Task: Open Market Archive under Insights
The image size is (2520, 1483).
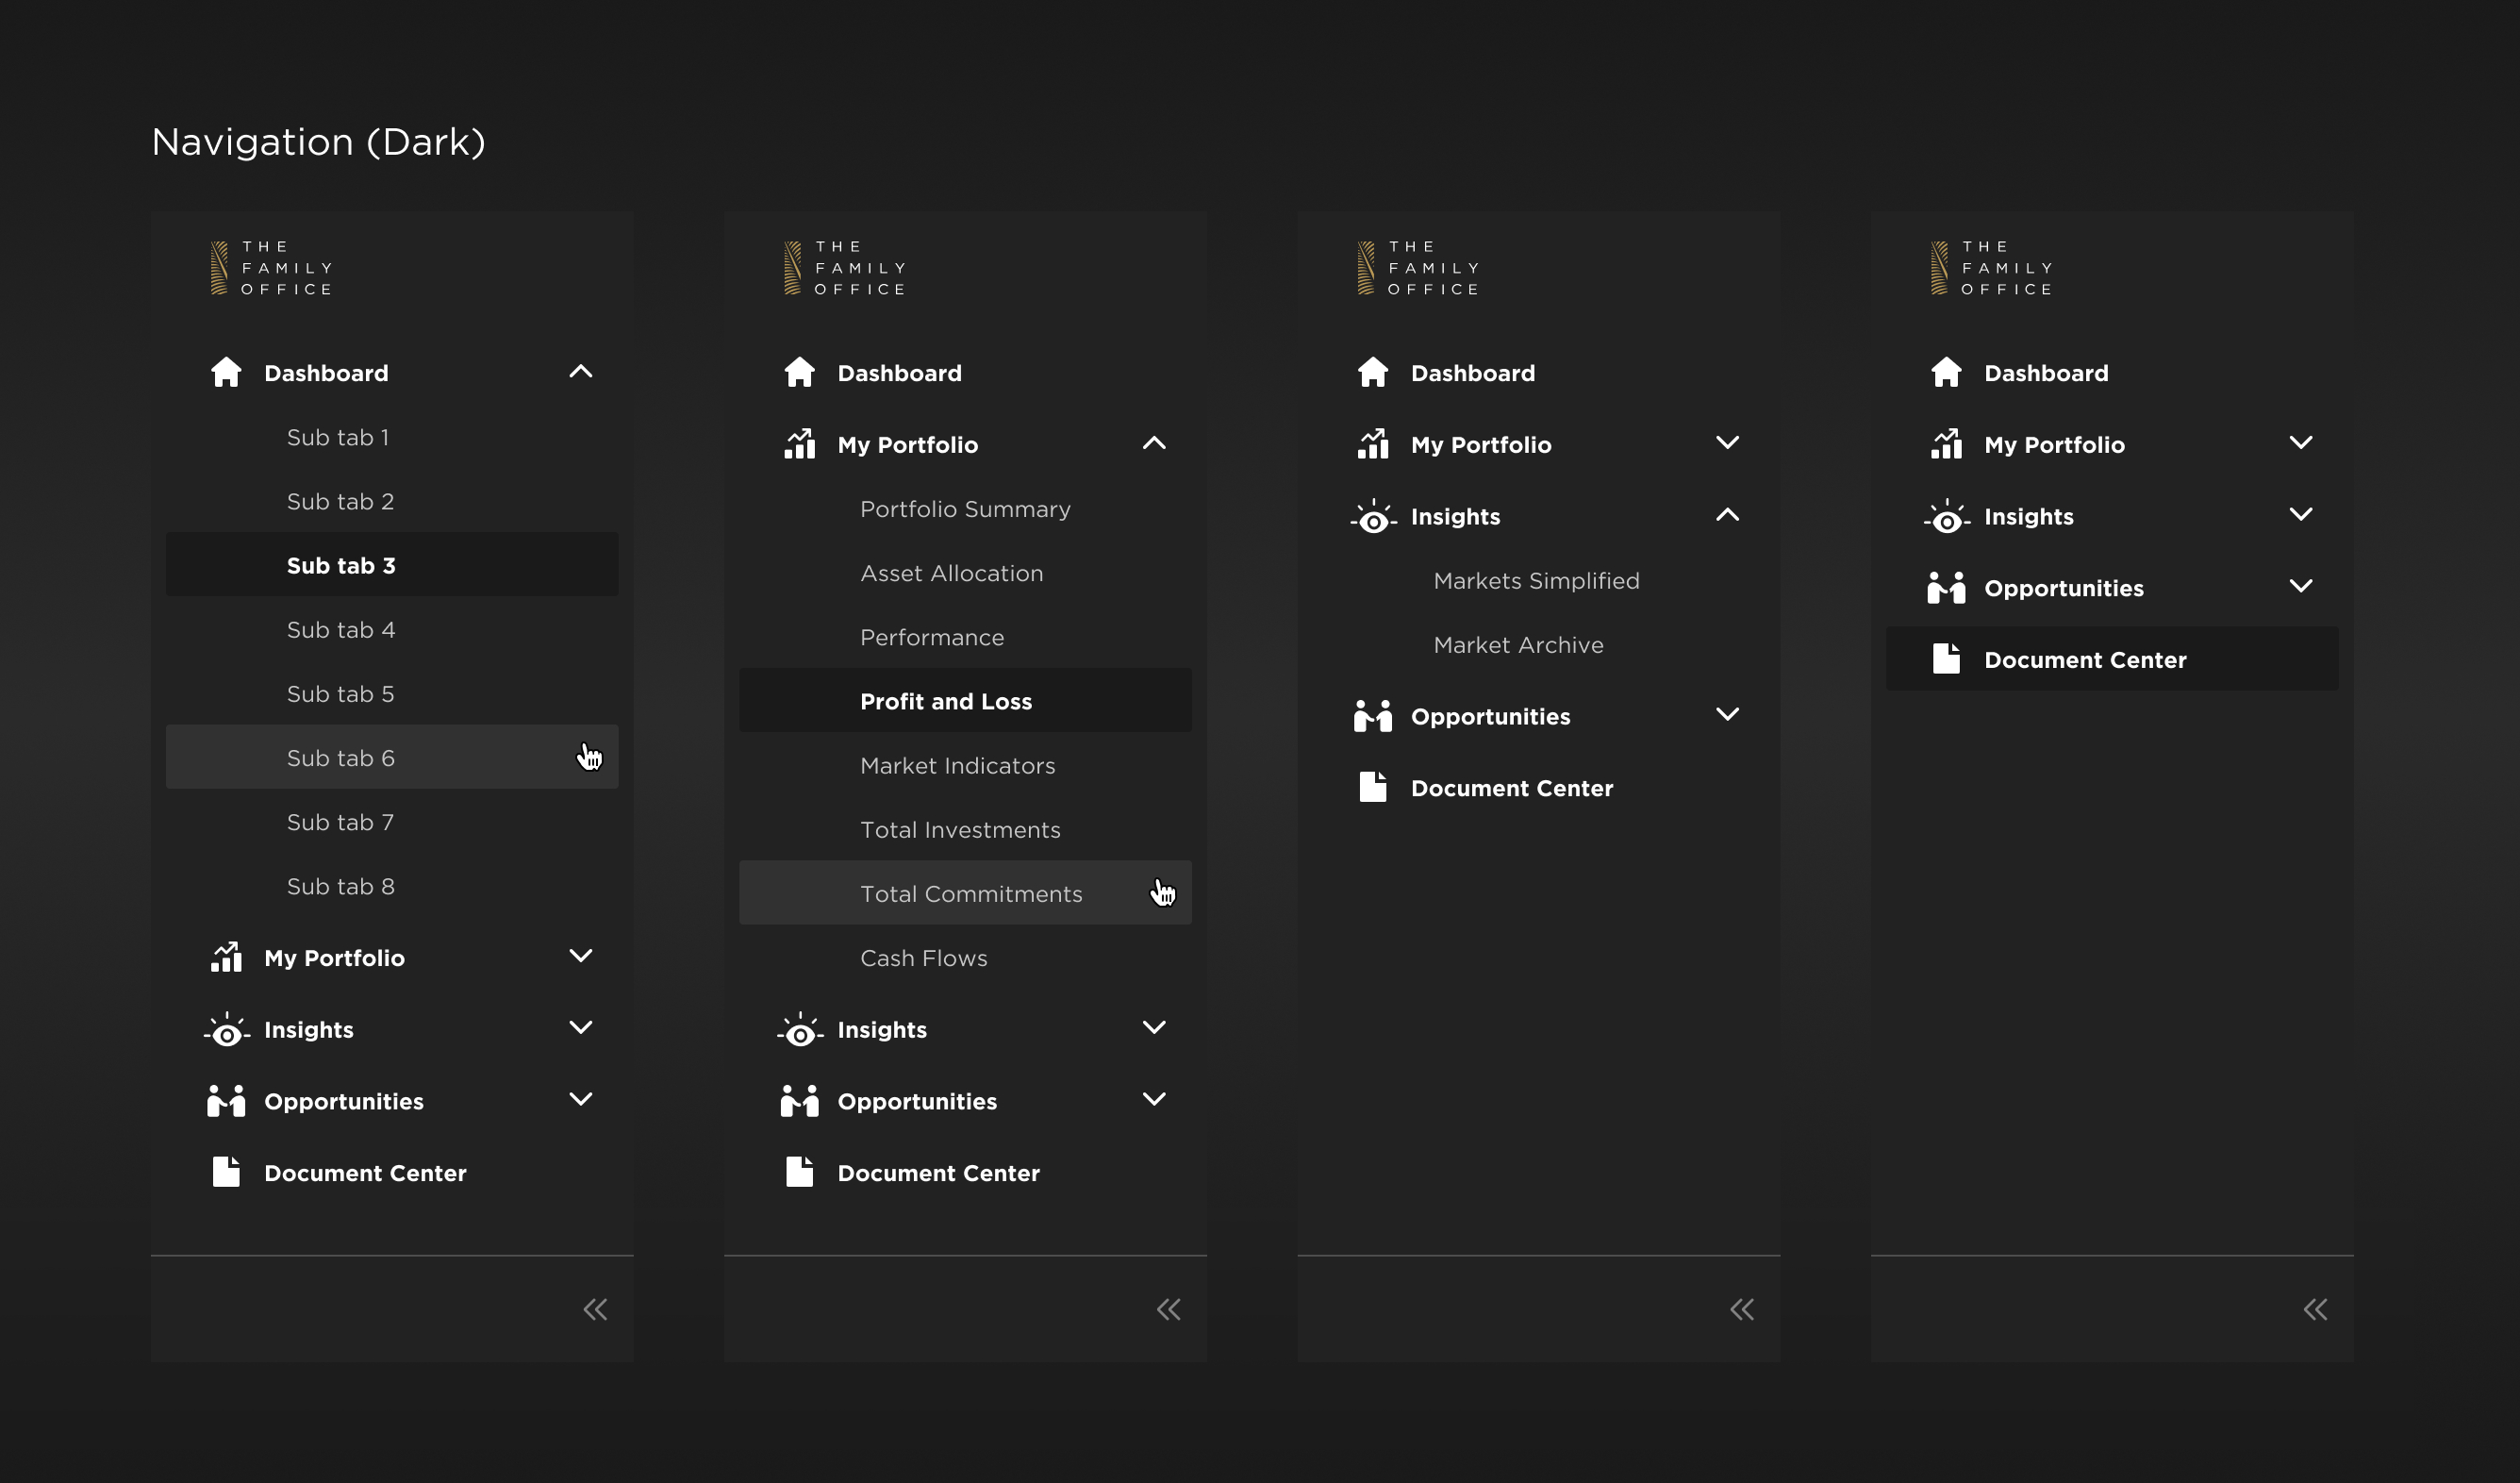Action: (1517, 645)
